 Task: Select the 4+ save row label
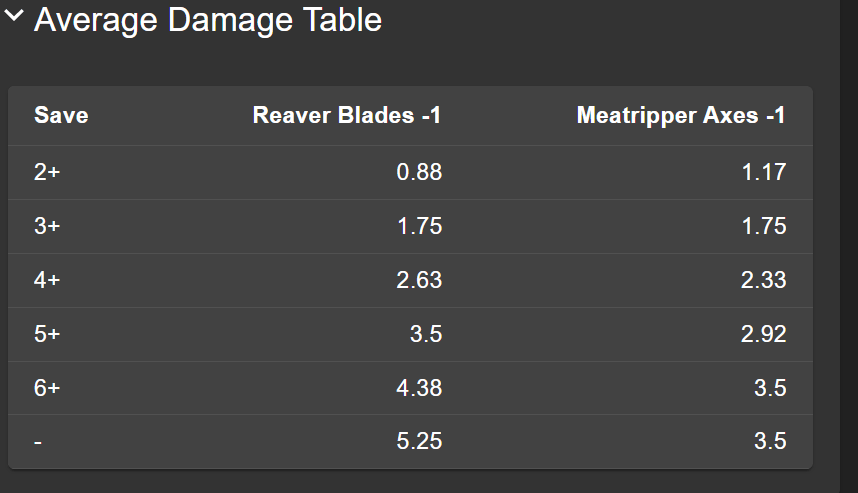coord(47,280)
